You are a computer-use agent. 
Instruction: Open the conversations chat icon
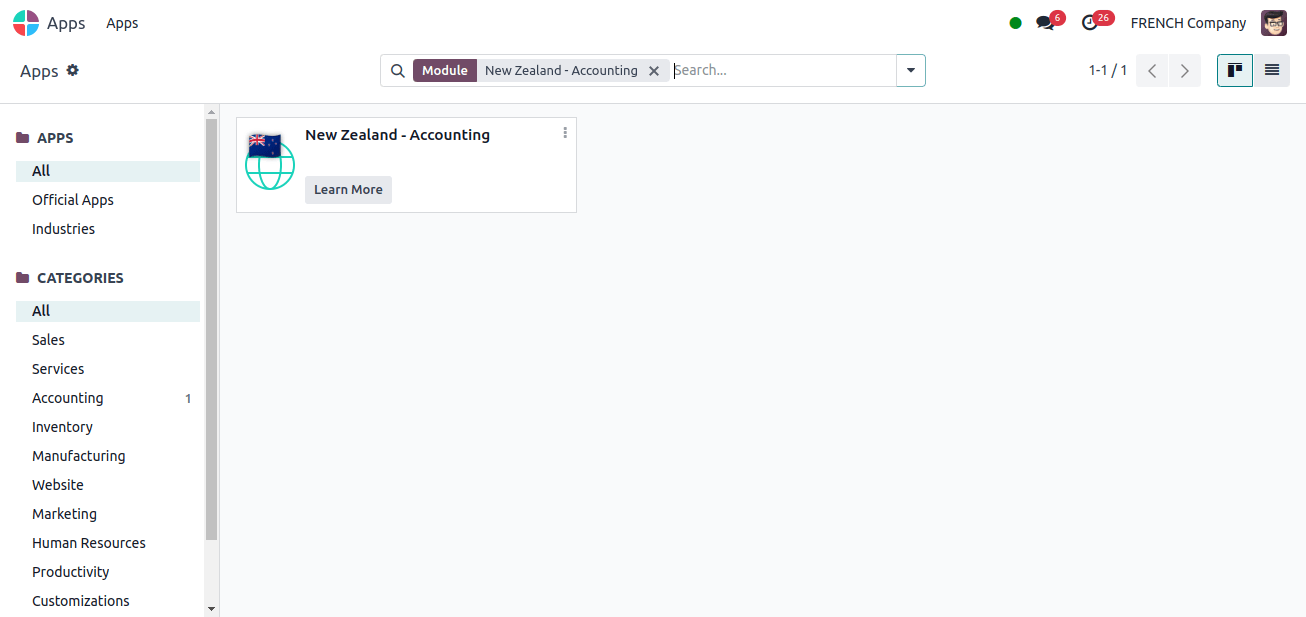(1046, 23)
